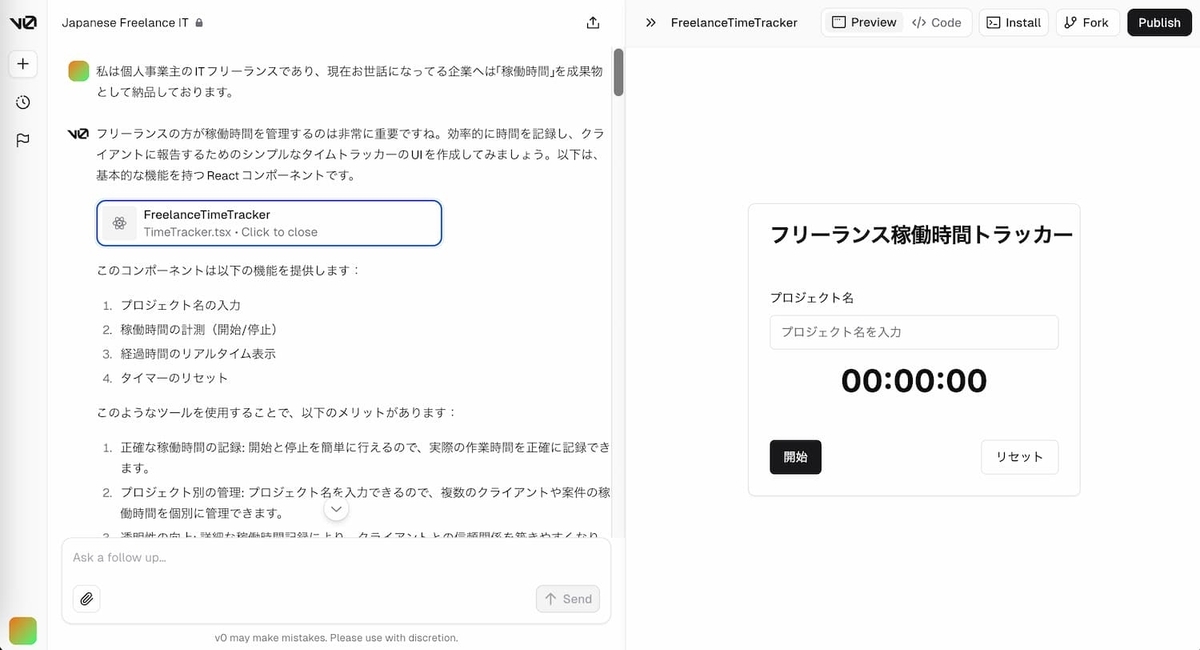
Task: Start a new chat with the plus icon
Action: pos(22,63)
